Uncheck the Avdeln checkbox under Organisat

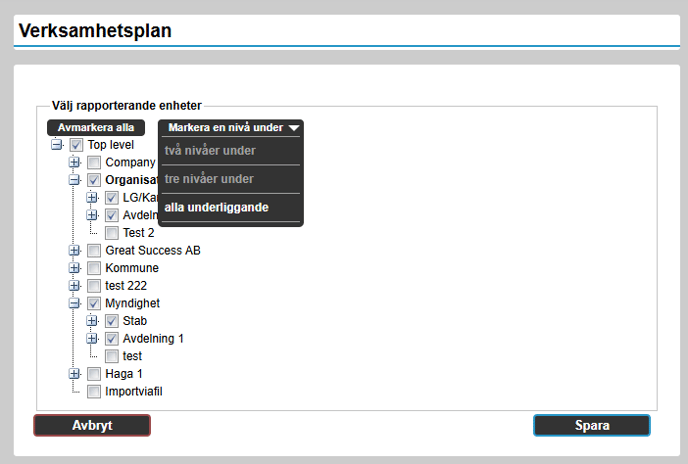pyautogui.click(x=111, y=216)
